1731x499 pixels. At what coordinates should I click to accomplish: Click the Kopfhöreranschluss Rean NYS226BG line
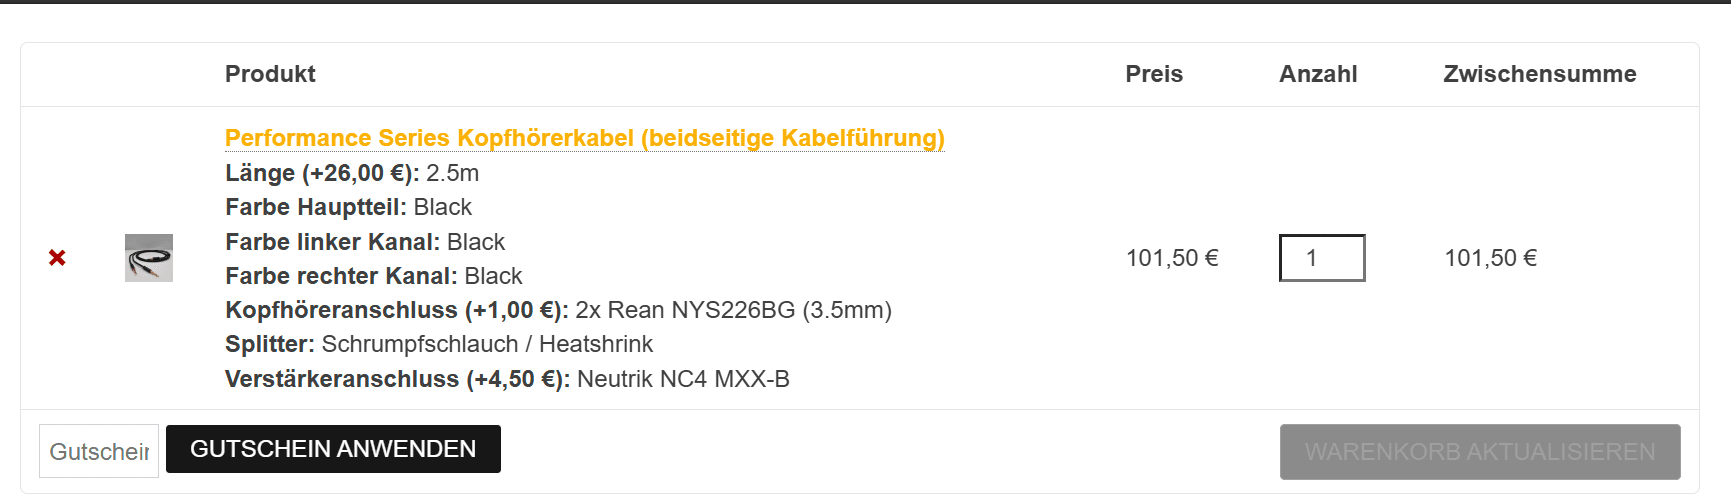coord(558,310)
